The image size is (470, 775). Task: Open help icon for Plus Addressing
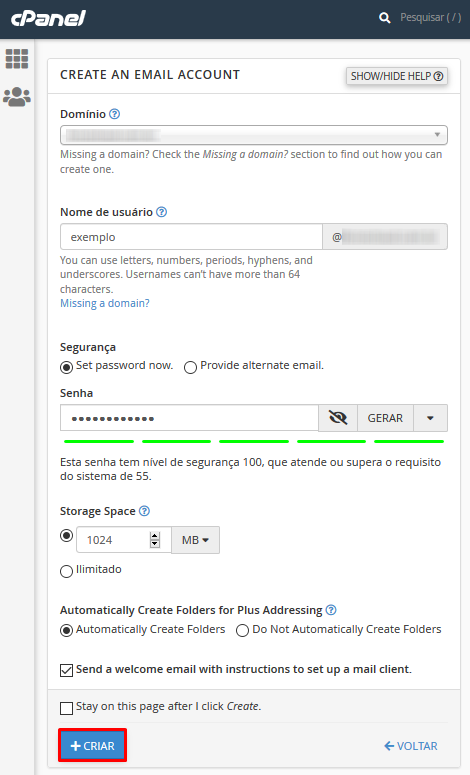(x=331, y=610)
